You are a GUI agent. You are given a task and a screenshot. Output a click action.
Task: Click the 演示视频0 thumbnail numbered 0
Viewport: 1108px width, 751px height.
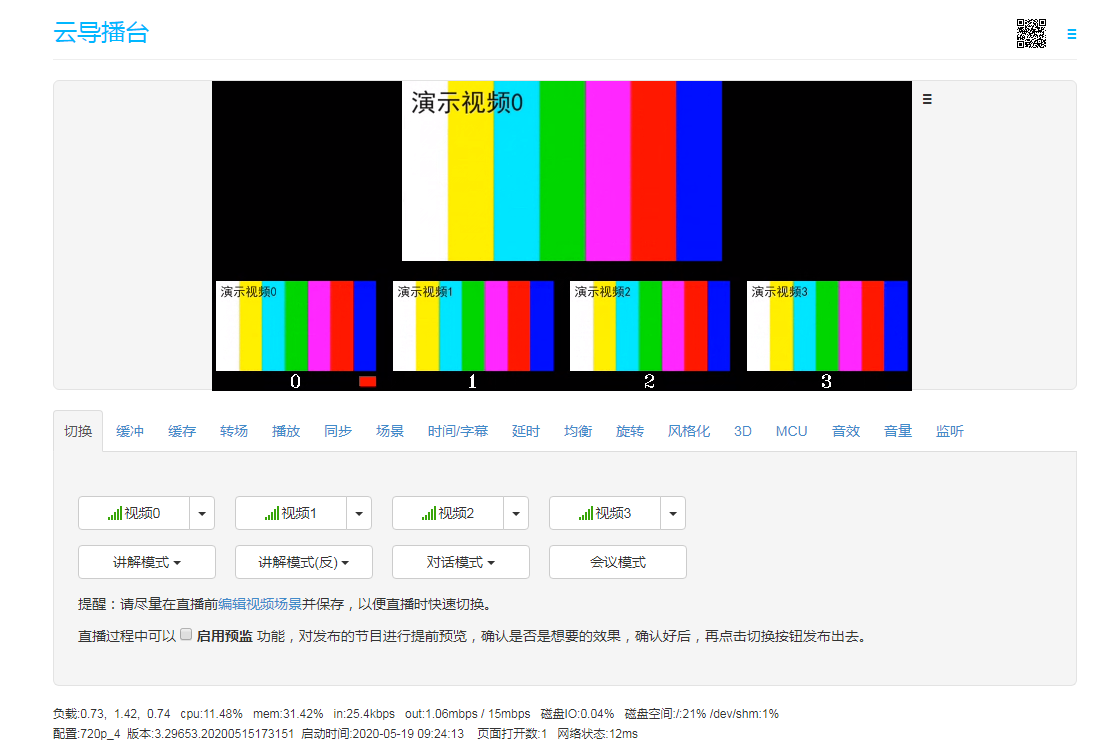[295, 326]
